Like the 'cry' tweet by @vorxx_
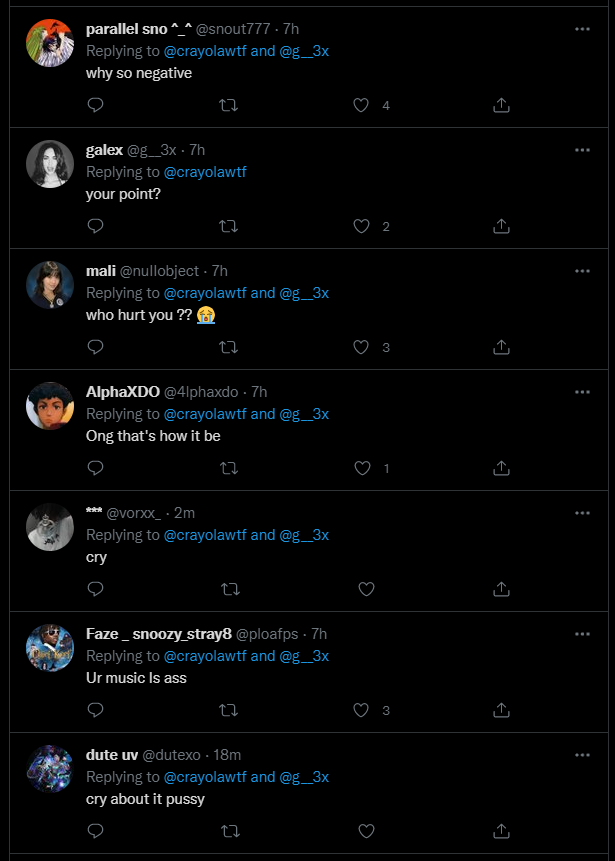 coord(366,589)
